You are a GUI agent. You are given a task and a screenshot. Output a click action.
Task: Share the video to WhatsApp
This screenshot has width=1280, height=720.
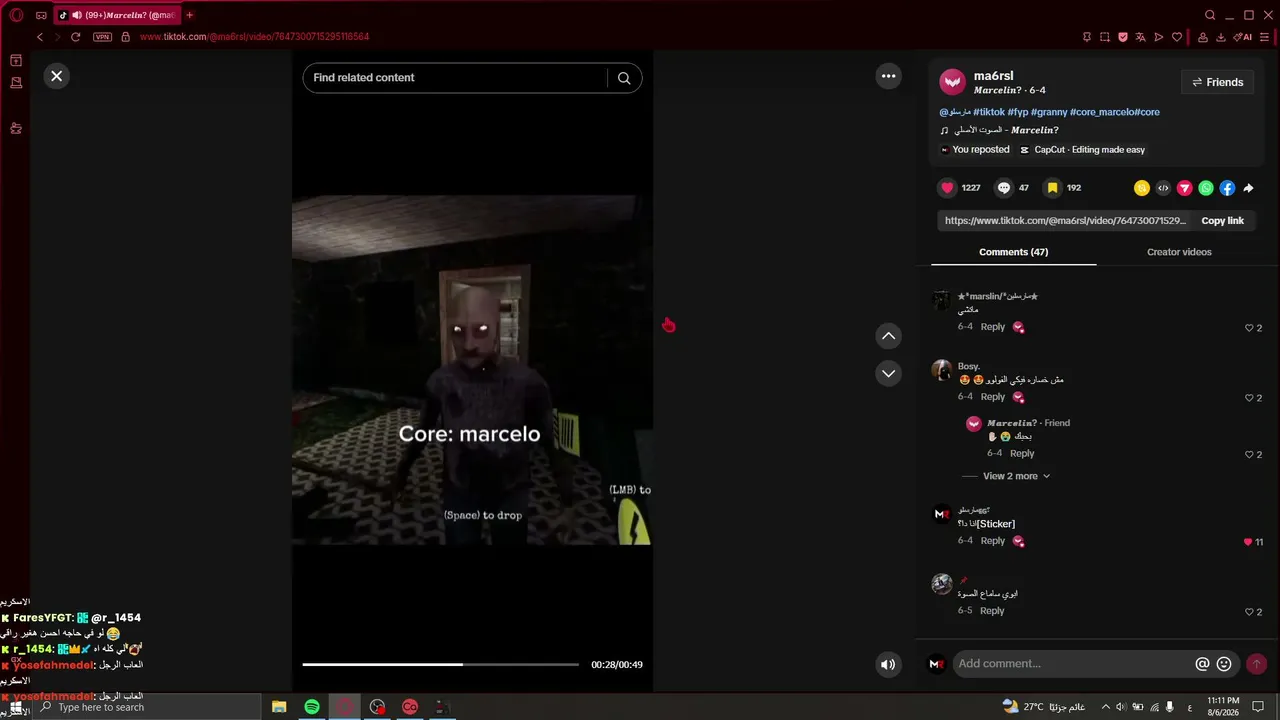click(x=1206, y=188)
